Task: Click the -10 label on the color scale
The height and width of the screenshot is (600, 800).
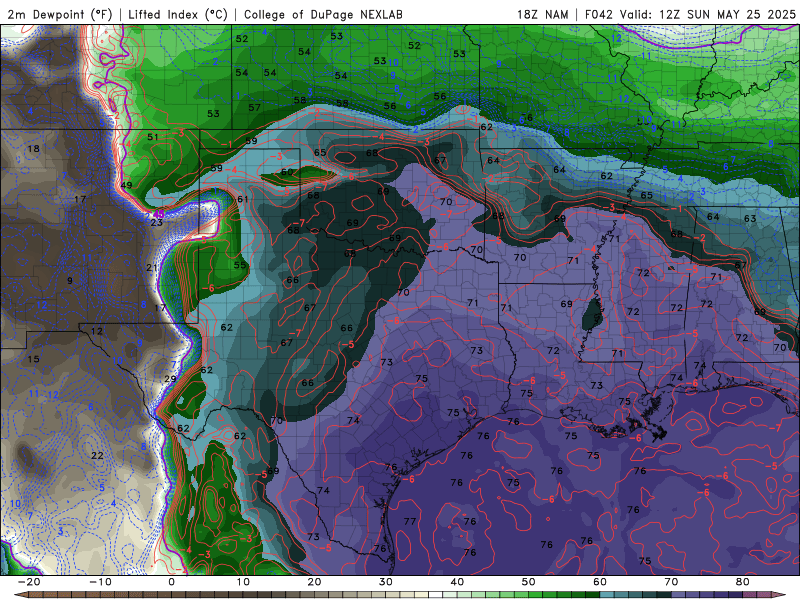Action: [100, 582]
